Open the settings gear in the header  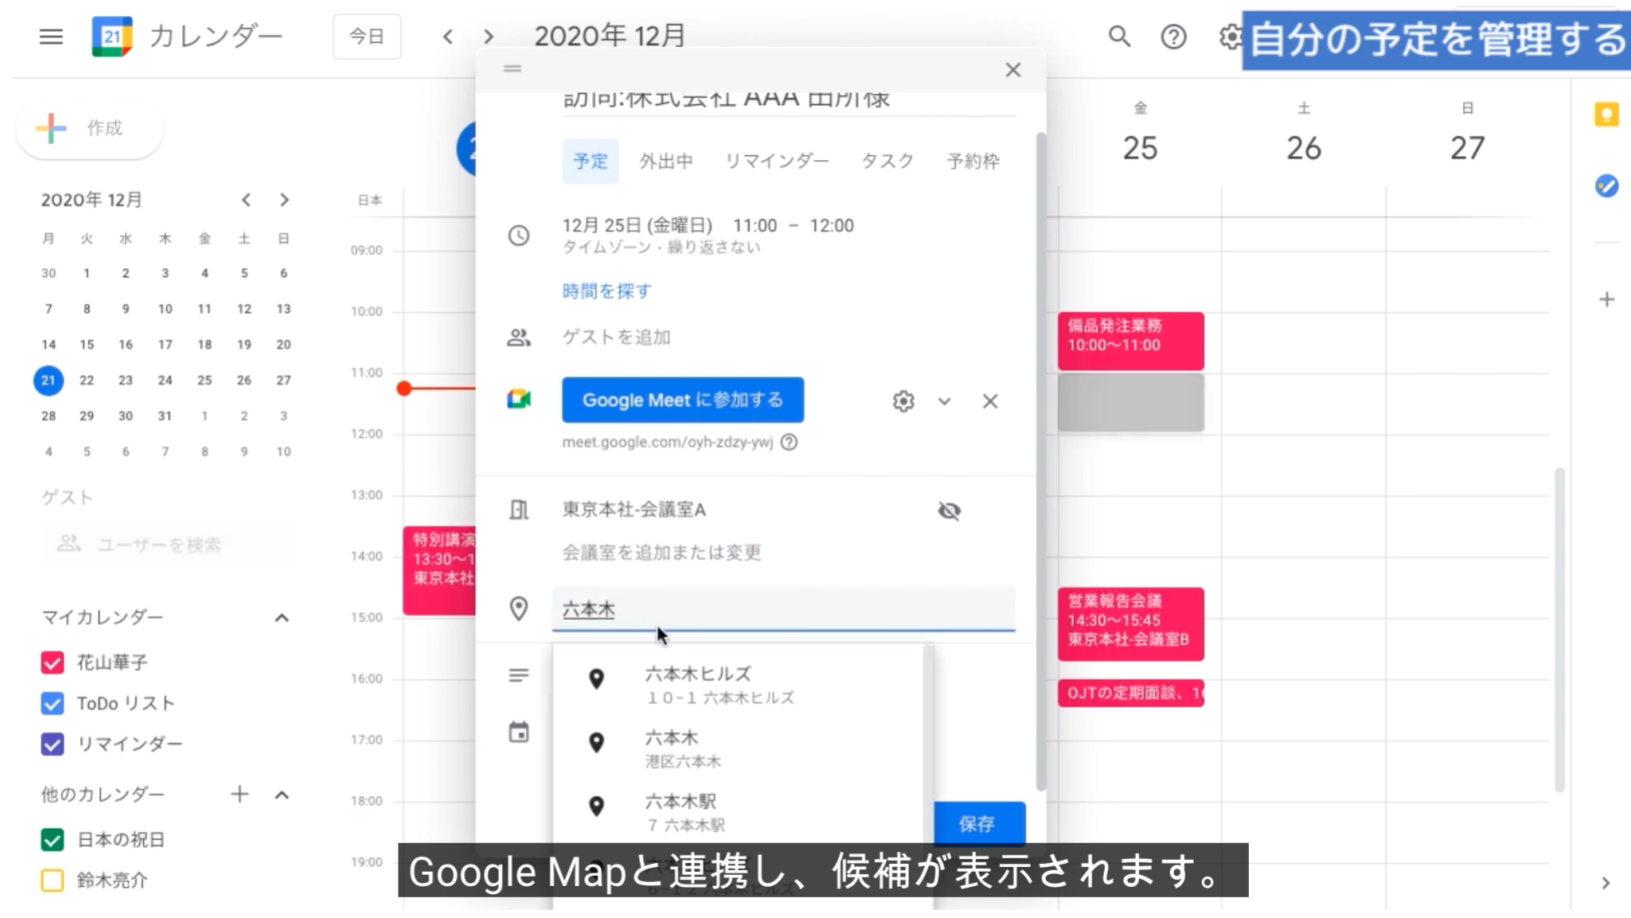[1230, 37]
